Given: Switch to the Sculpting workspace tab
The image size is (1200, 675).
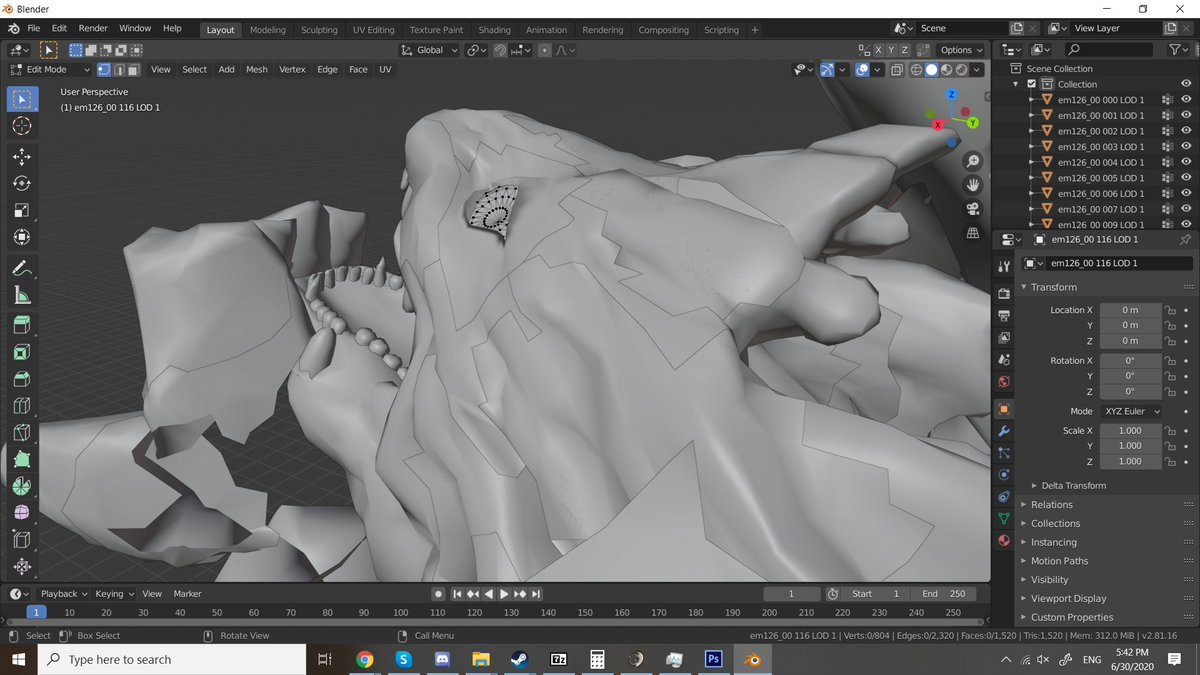Looking at the screenshot, I should [x=319, y=30].
